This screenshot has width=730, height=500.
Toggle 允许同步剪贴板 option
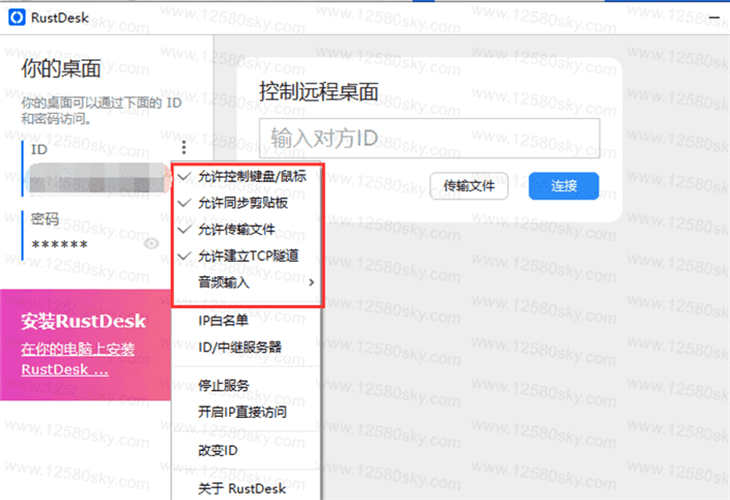point(246,203)
